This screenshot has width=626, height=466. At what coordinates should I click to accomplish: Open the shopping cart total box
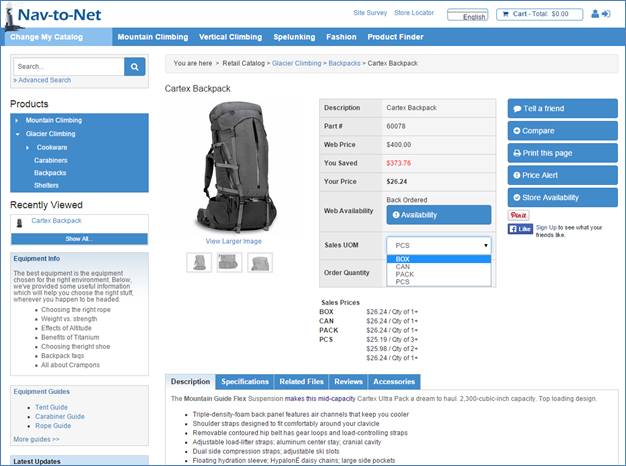click(539, 14)
